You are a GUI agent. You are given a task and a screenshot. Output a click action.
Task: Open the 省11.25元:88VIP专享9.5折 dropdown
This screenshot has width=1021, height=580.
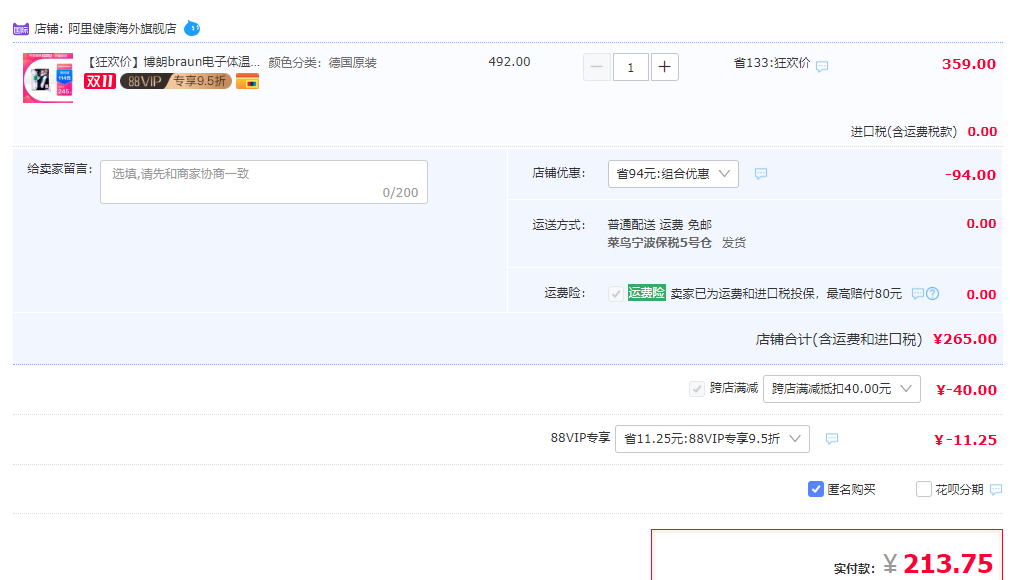click(712, 439)
